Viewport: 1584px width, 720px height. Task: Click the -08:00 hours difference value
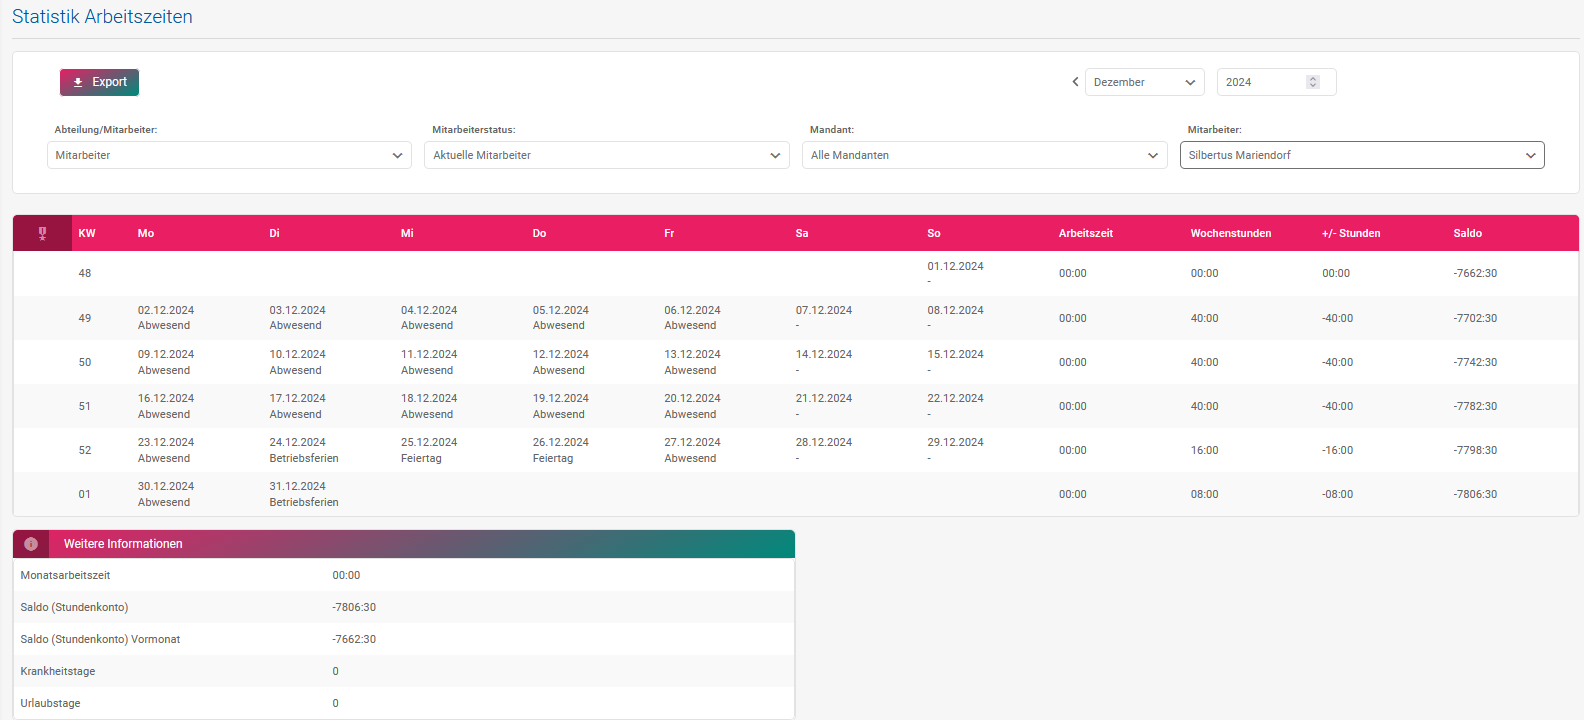1337,494
